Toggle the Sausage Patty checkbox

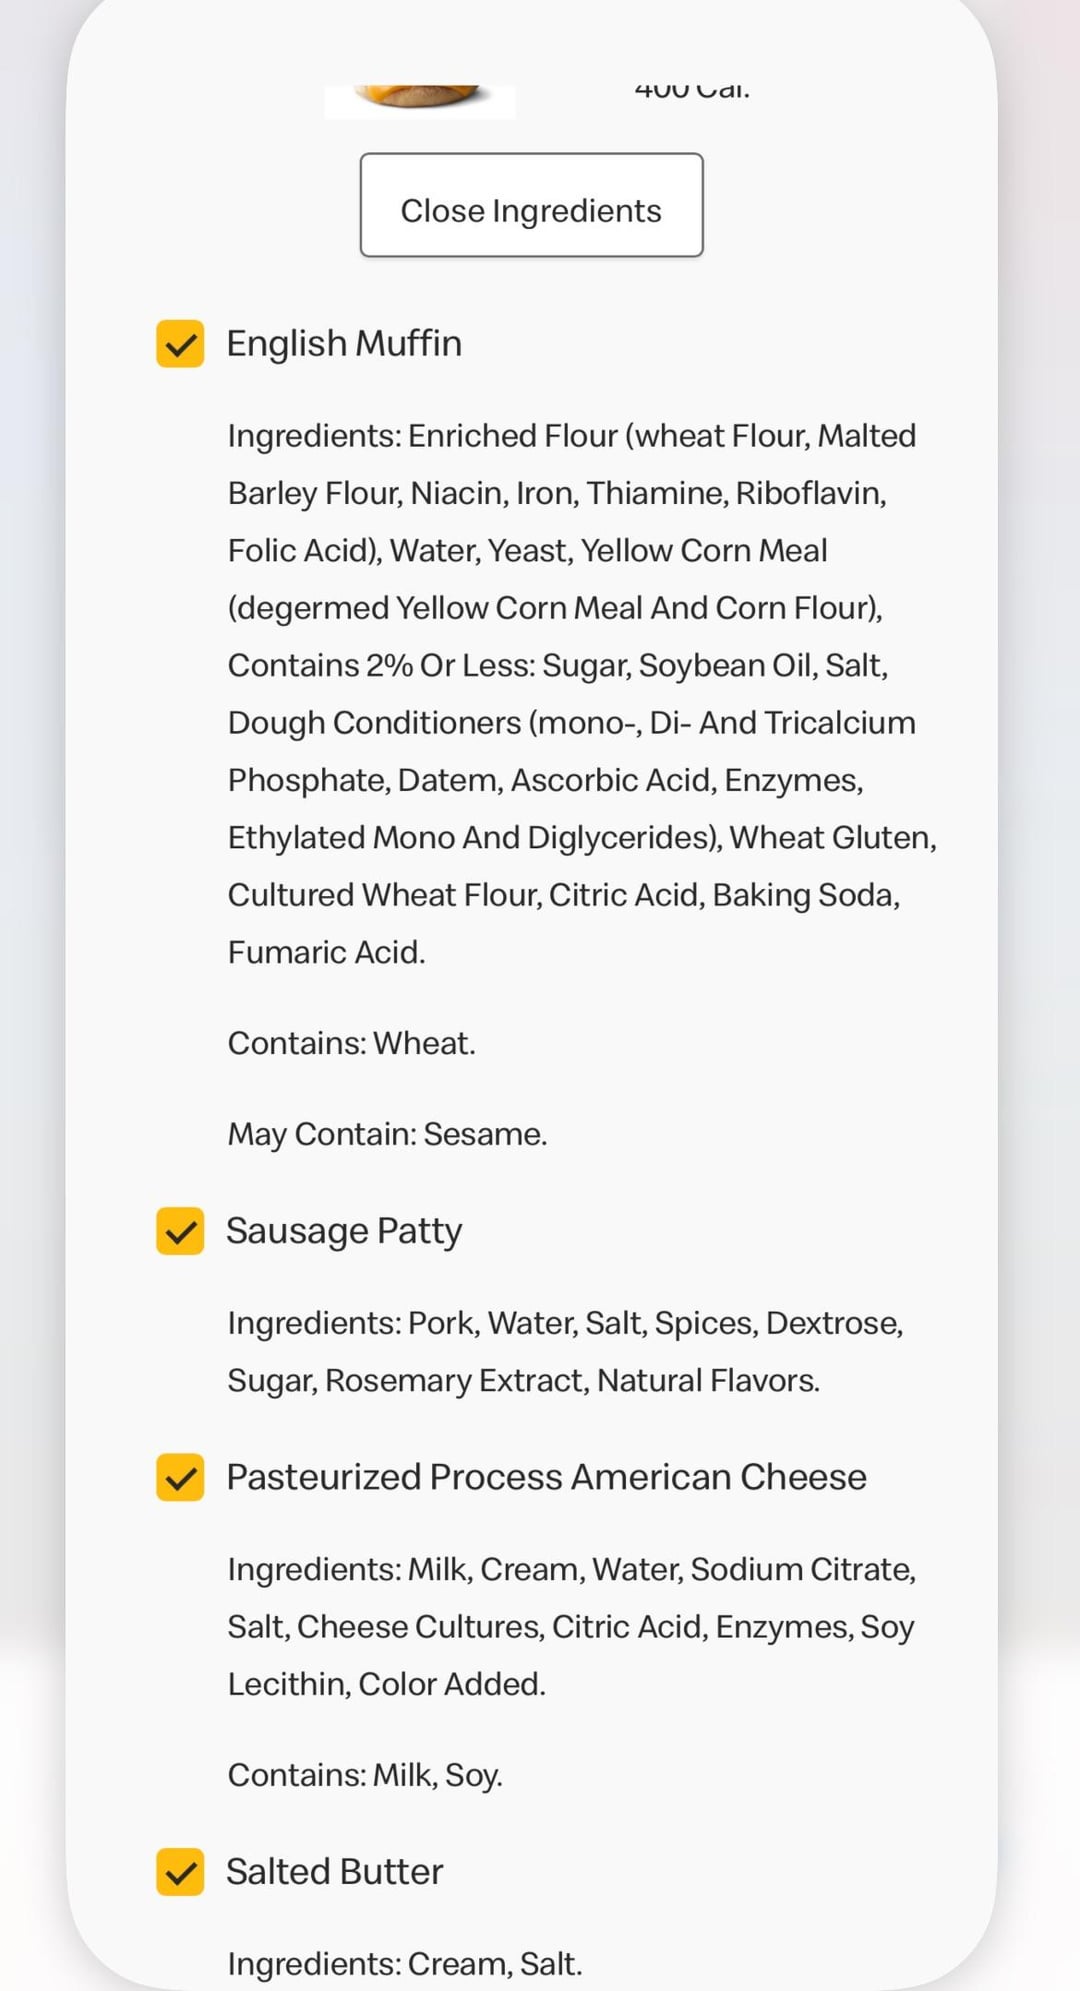[180, 1231]
